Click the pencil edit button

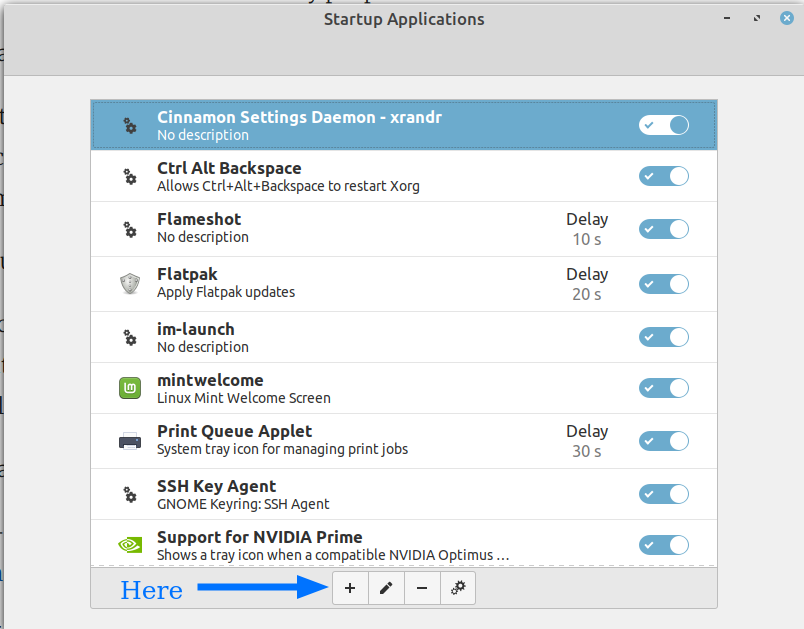tap(386, 588)
